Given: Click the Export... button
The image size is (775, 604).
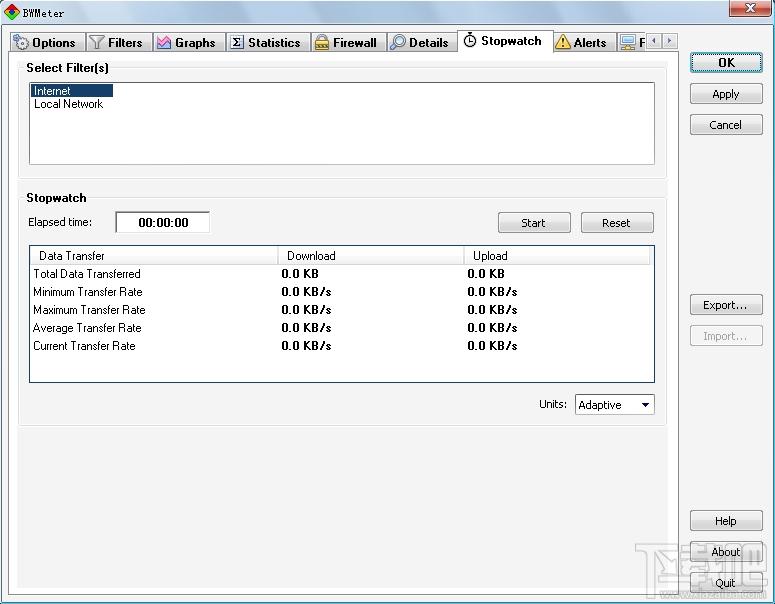Looking at the screenshot, I should coord(726,305).
